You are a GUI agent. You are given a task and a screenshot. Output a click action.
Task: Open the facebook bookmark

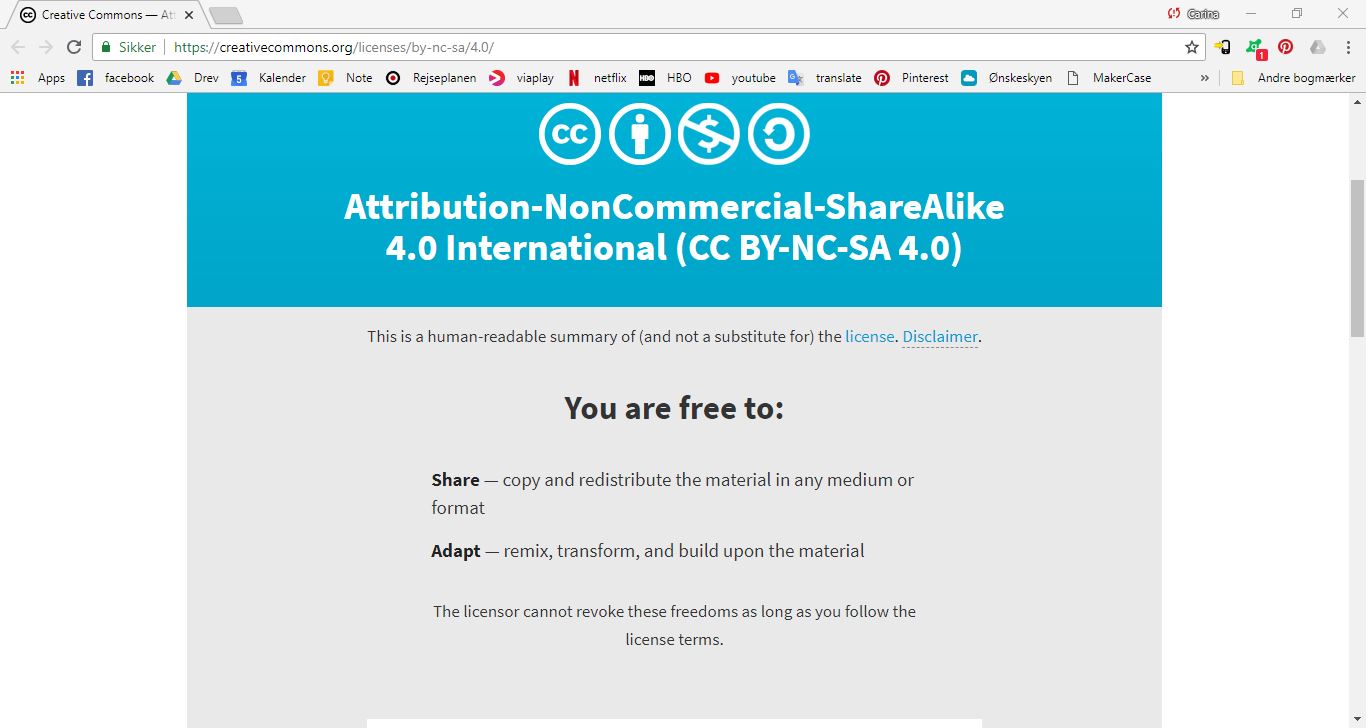pyautogui.click(x=116, y=78)
